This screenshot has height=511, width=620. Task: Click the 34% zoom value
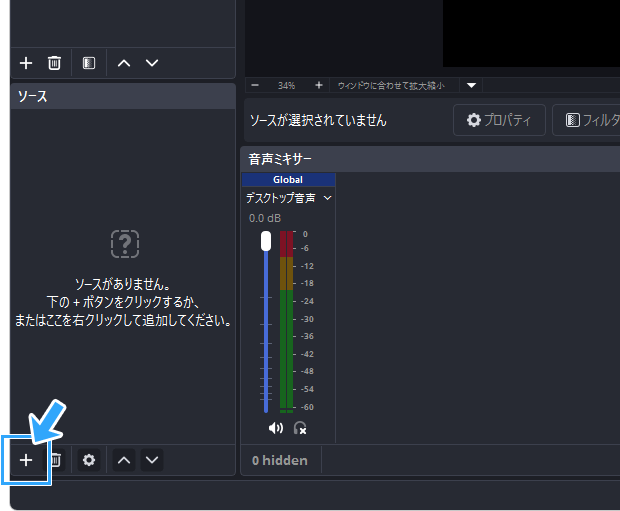(x=286, y=85)
